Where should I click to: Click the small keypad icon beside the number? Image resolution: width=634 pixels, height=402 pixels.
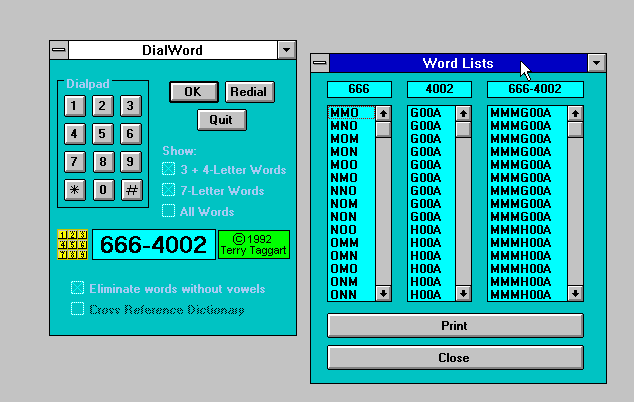click(x=74, y=244)
